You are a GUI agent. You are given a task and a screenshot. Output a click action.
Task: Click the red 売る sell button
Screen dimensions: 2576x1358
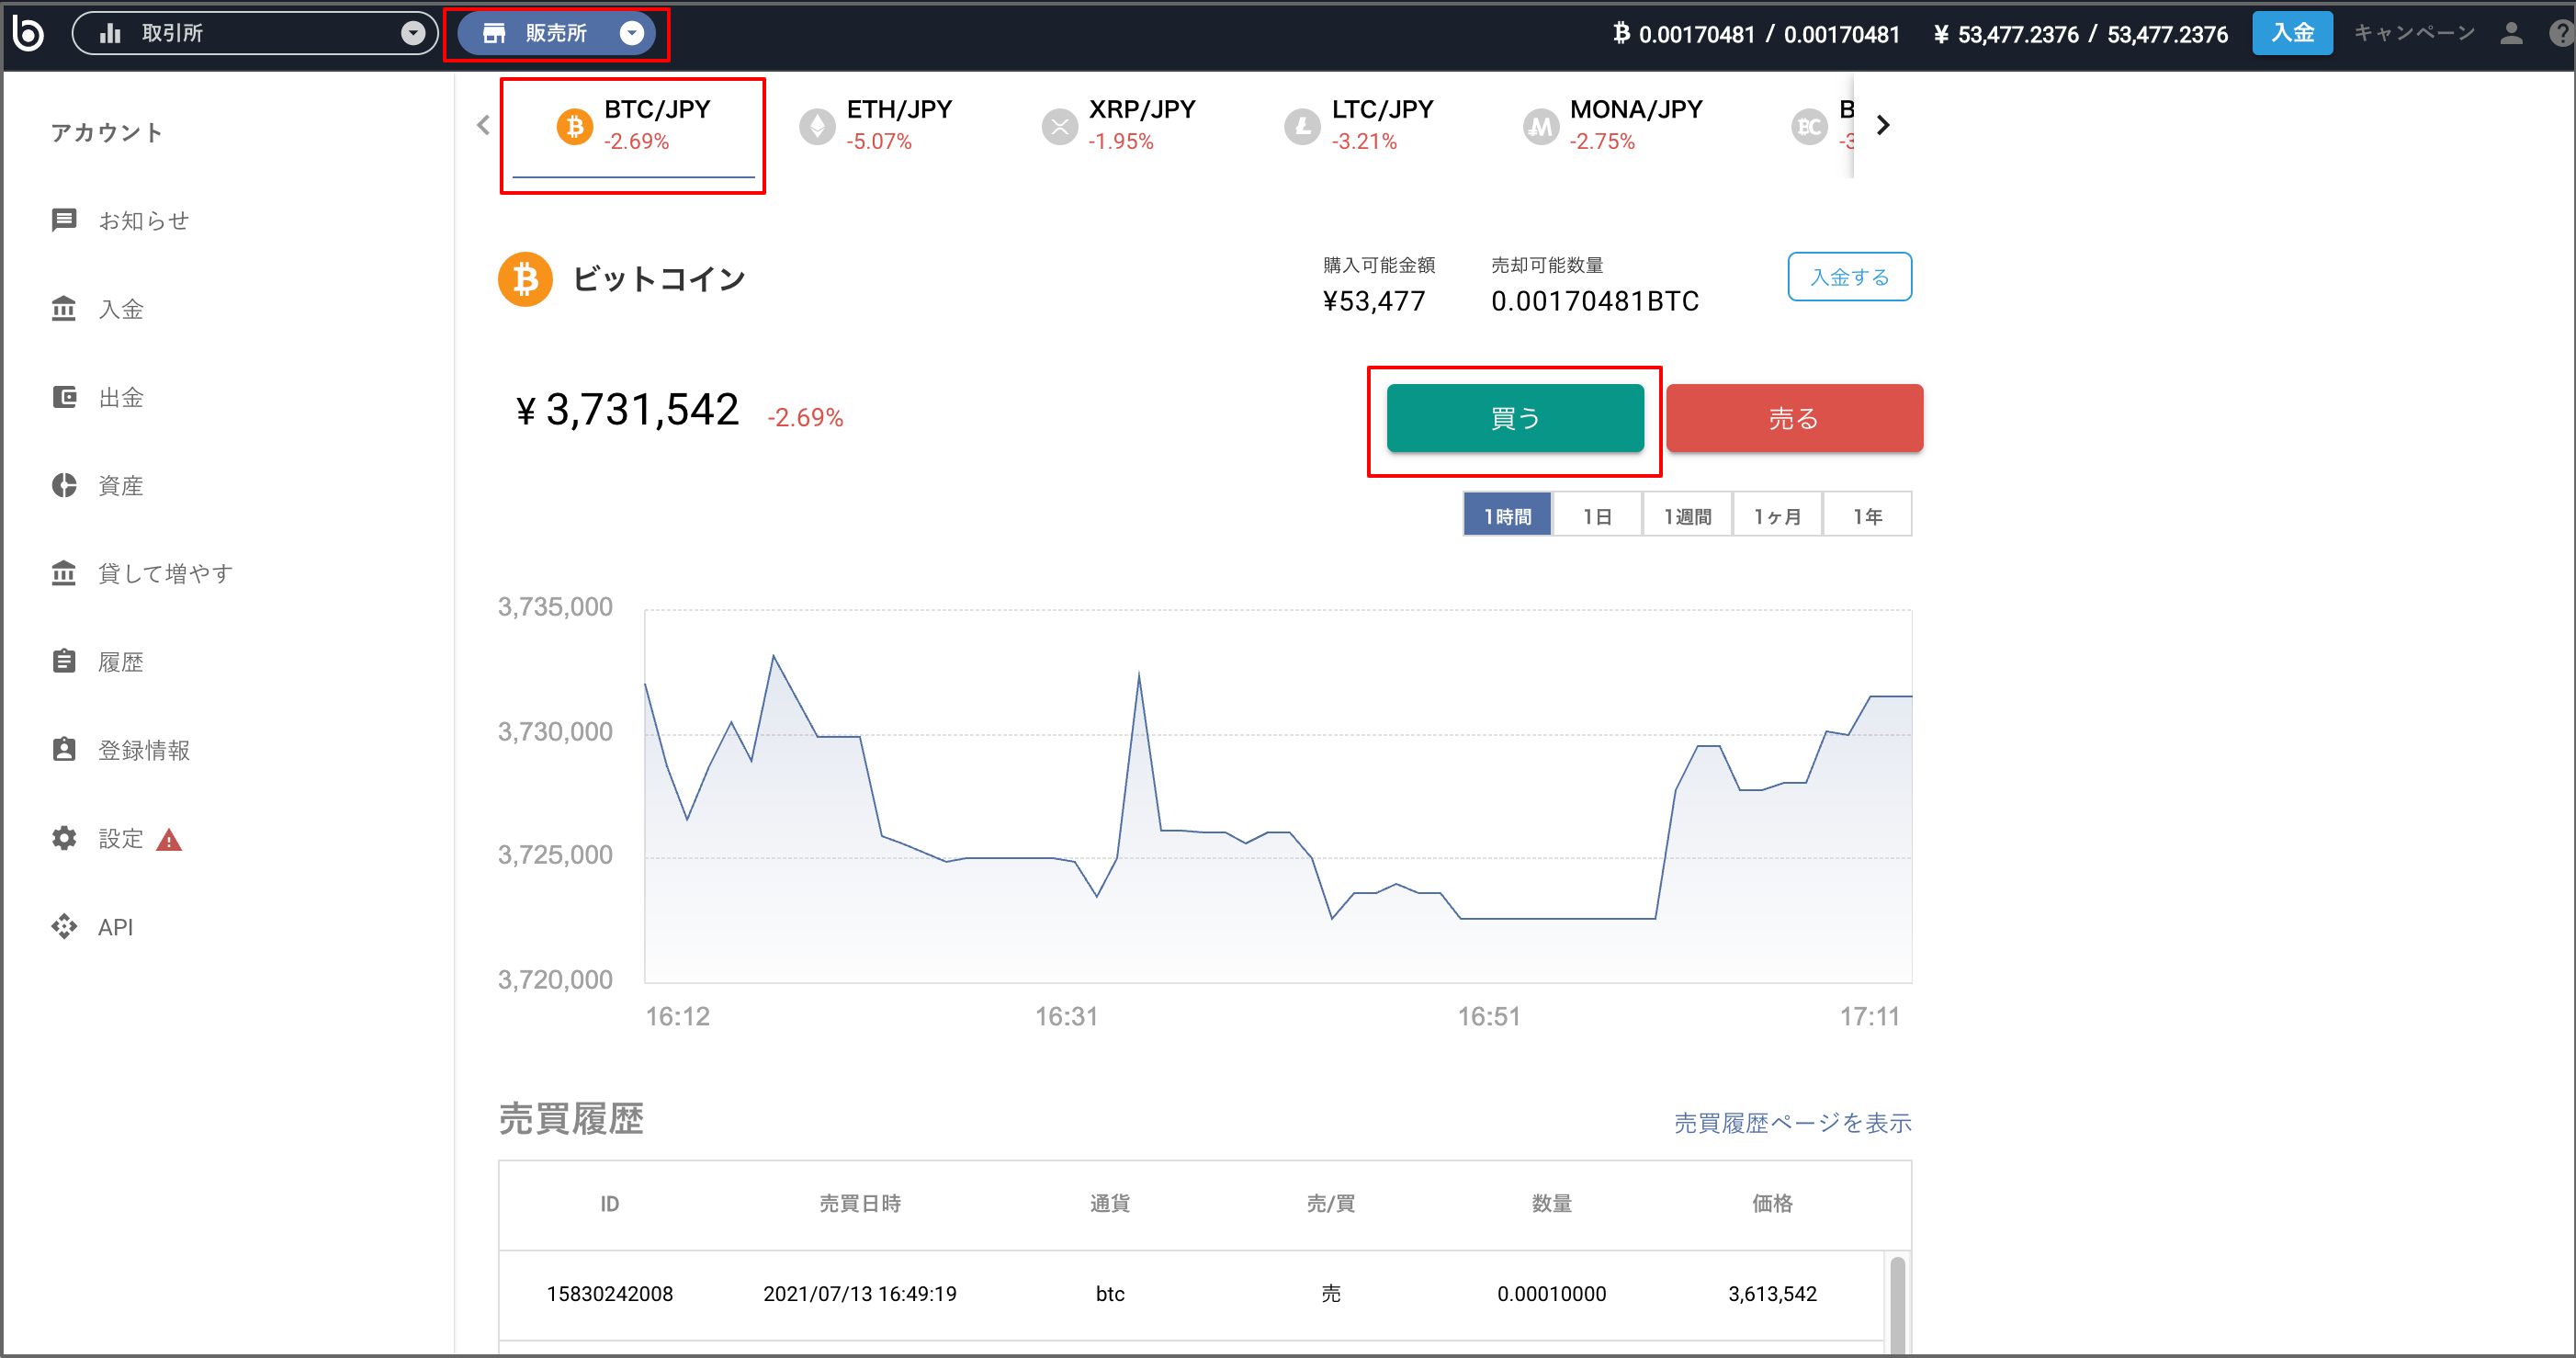(x=1794, y=418)
